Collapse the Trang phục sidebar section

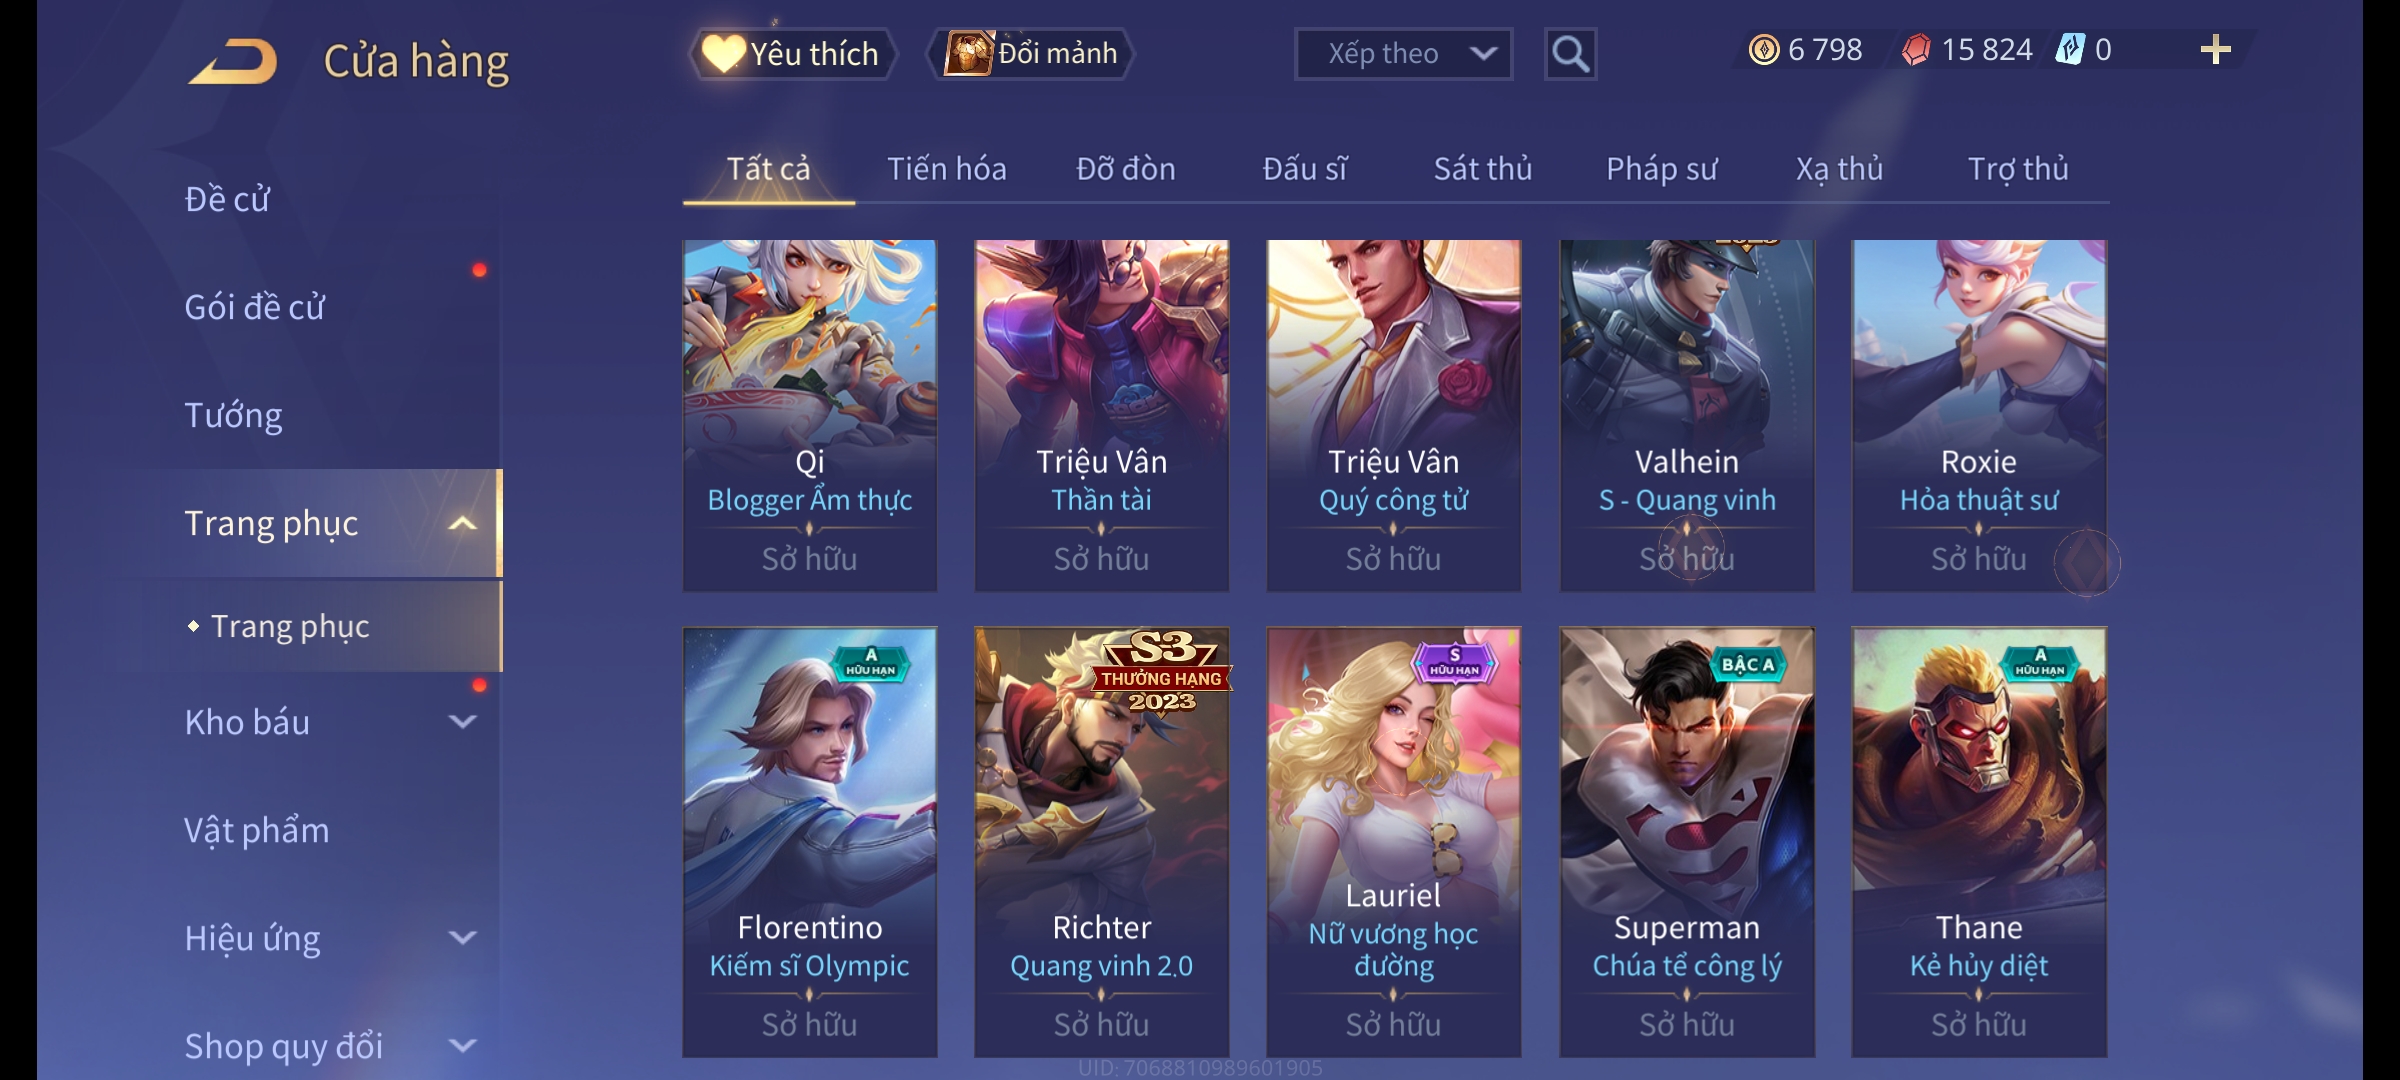(x=462, y=523)
